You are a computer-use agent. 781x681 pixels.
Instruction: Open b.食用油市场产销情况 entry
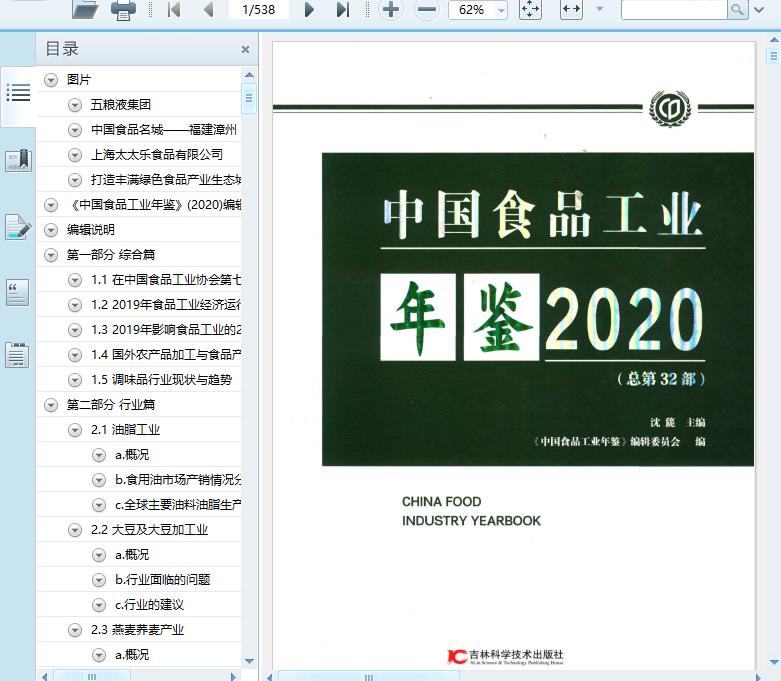pos(178,480)
